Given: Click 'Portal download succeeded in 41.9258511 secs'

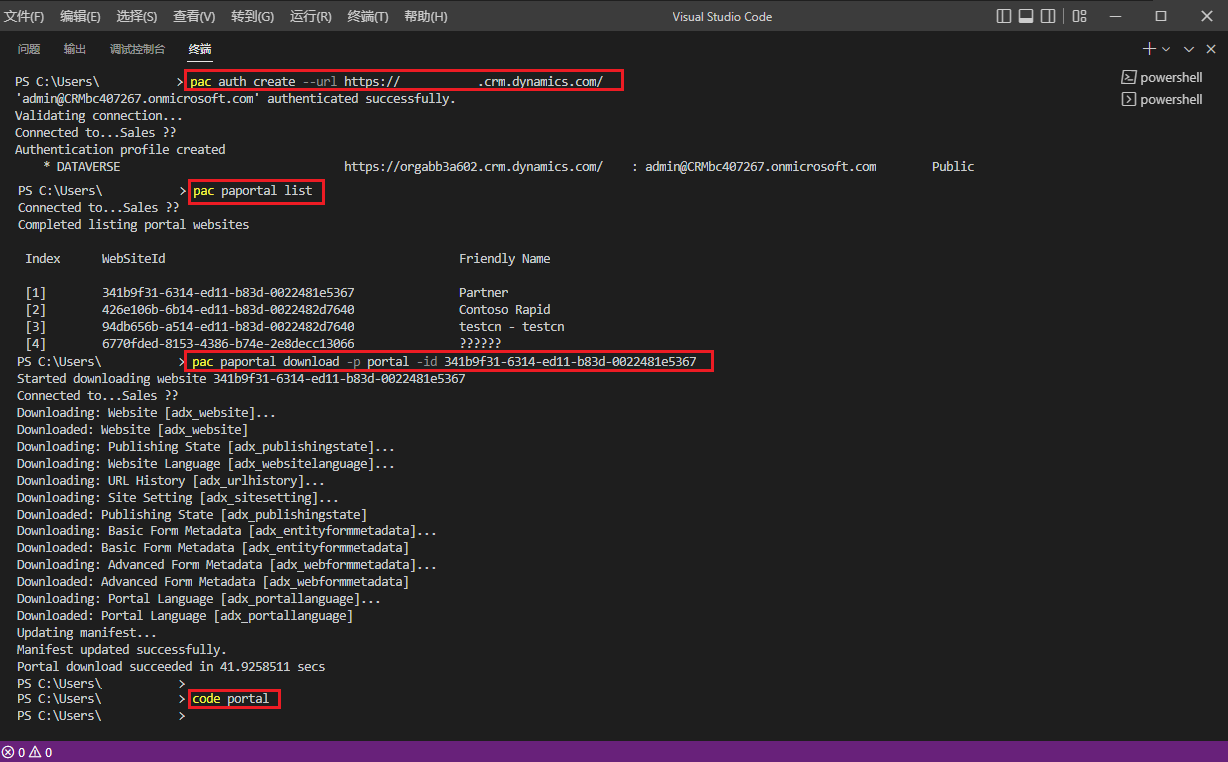Looking at the screenshot, I should click(x=171, y=666).
